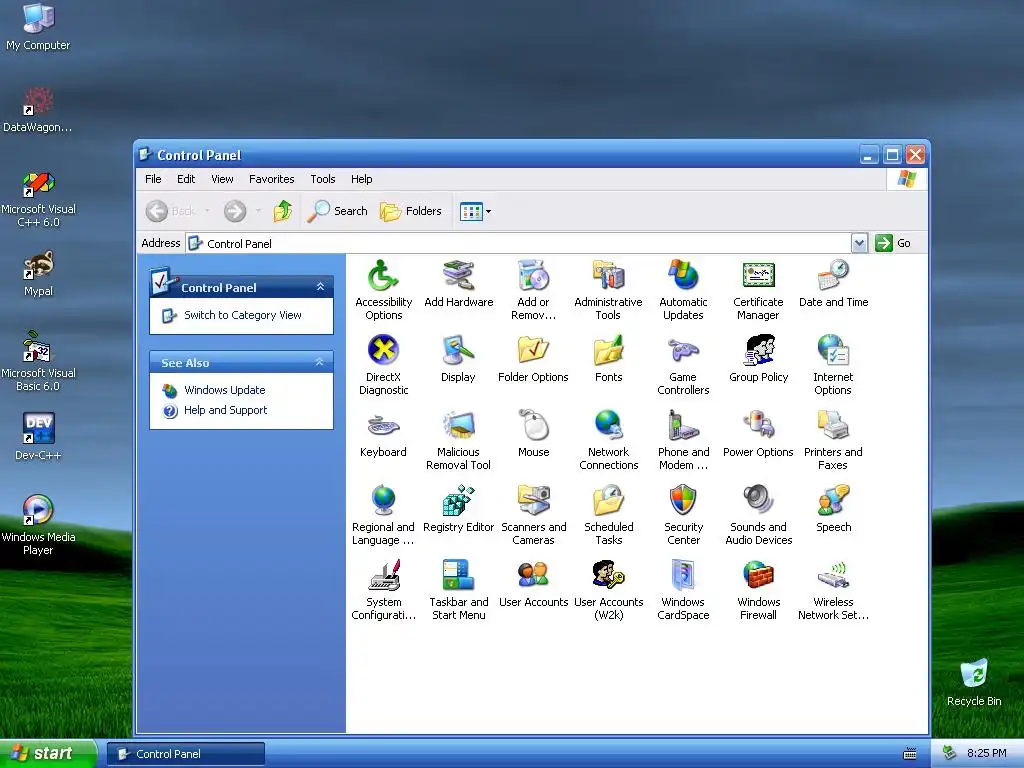The height and width of the screenshot is (768, 1024).
Task: Open Fonts folder icon
Action: point(609,350)
